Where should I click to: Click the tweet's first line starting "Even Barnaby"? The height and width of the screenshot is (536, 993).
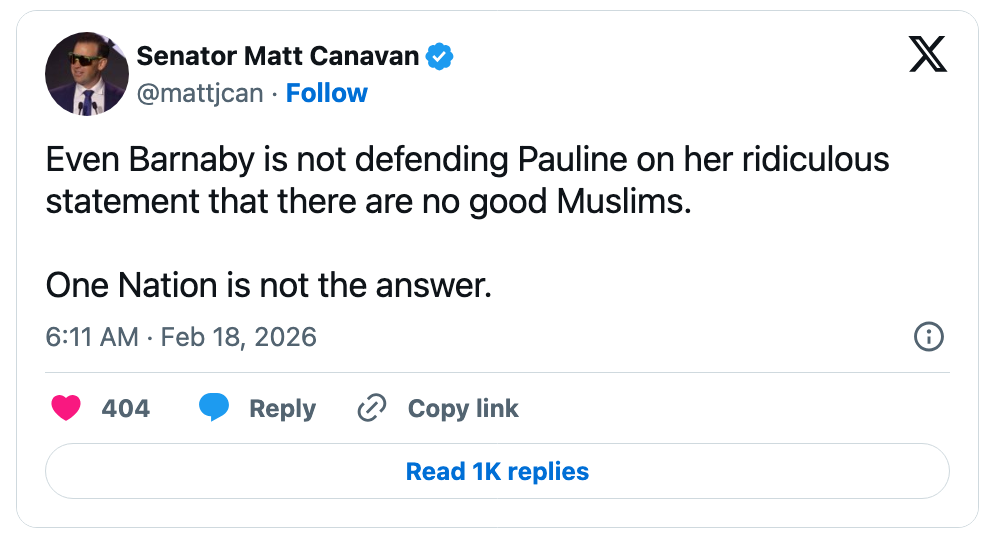(467, 160)
